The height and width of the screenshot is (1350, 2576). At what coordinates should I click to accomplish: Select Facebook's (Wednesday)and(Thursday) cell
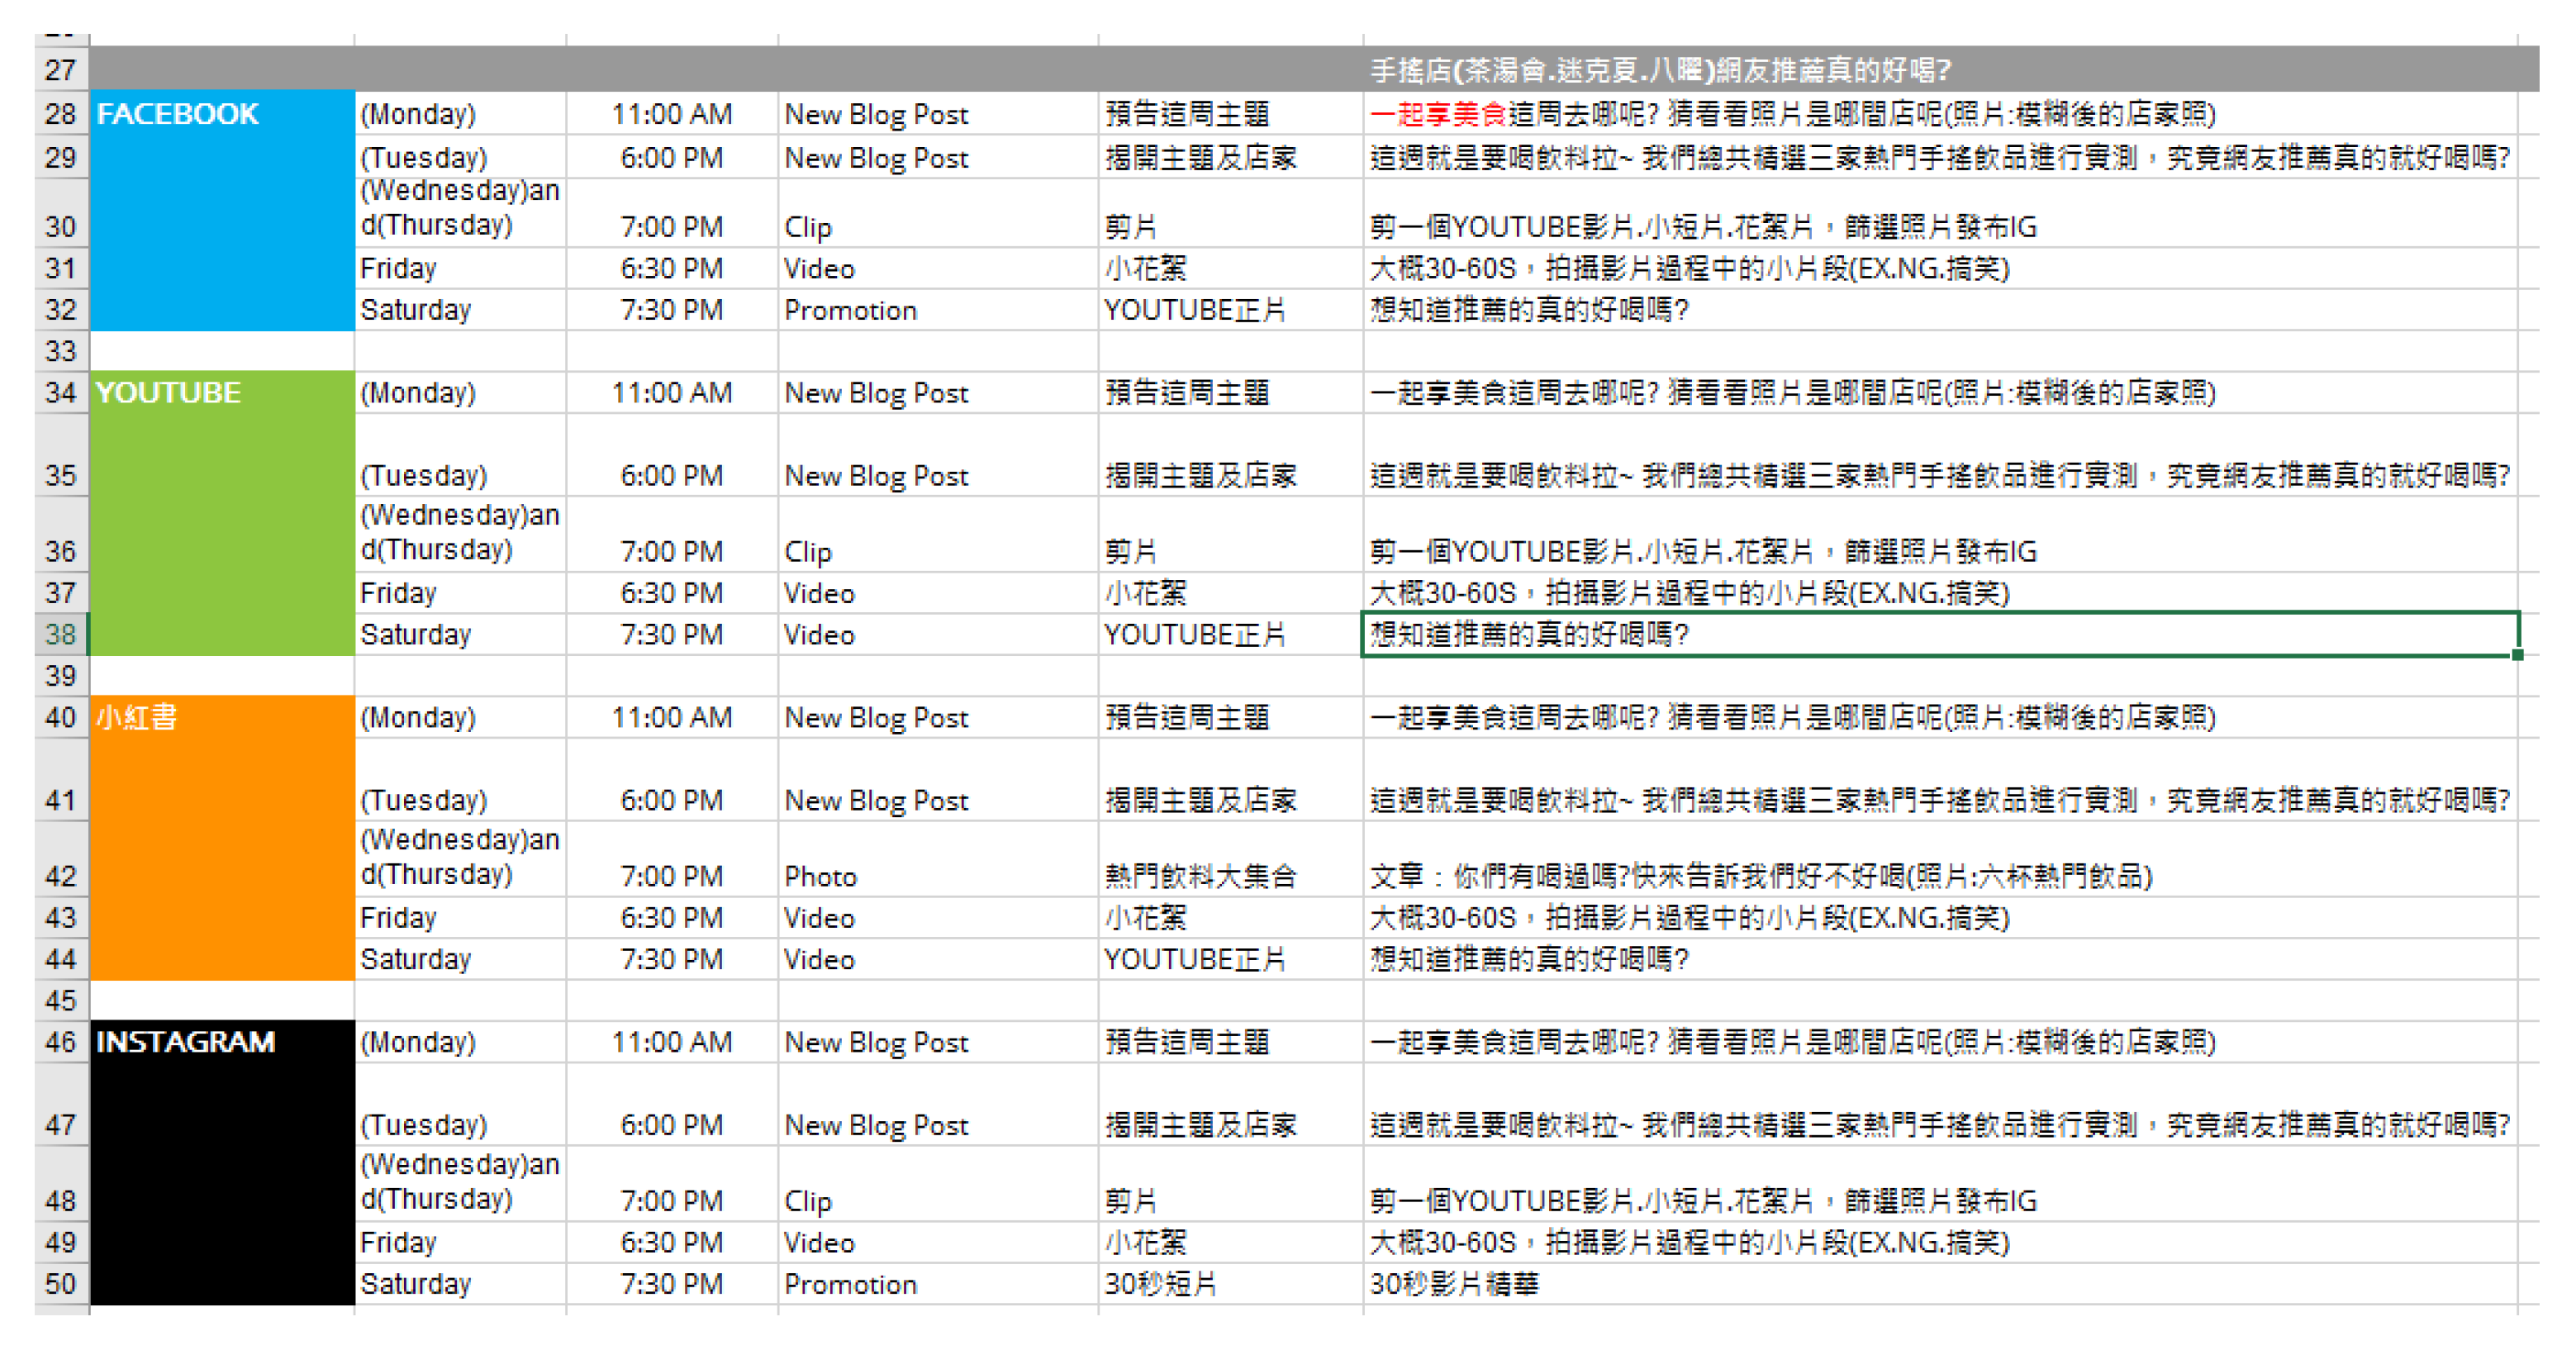pyautogui.click(x=460, y=208)
